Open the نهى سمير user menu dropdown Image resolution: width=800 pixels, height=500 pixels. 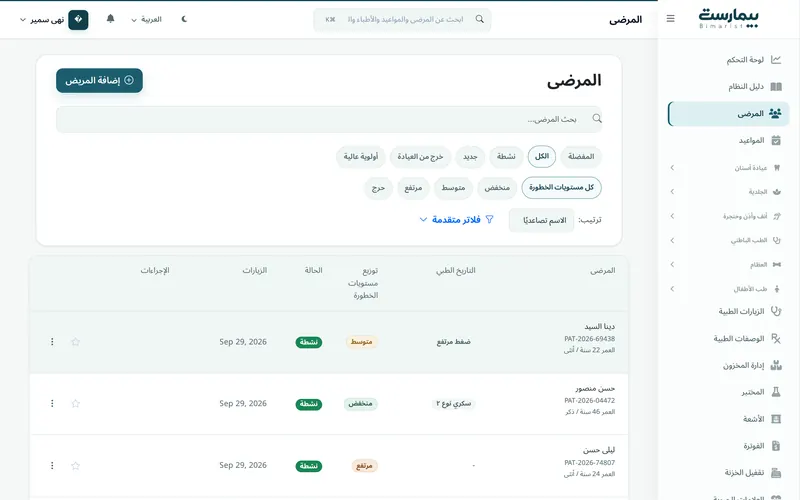pos(54,19)
